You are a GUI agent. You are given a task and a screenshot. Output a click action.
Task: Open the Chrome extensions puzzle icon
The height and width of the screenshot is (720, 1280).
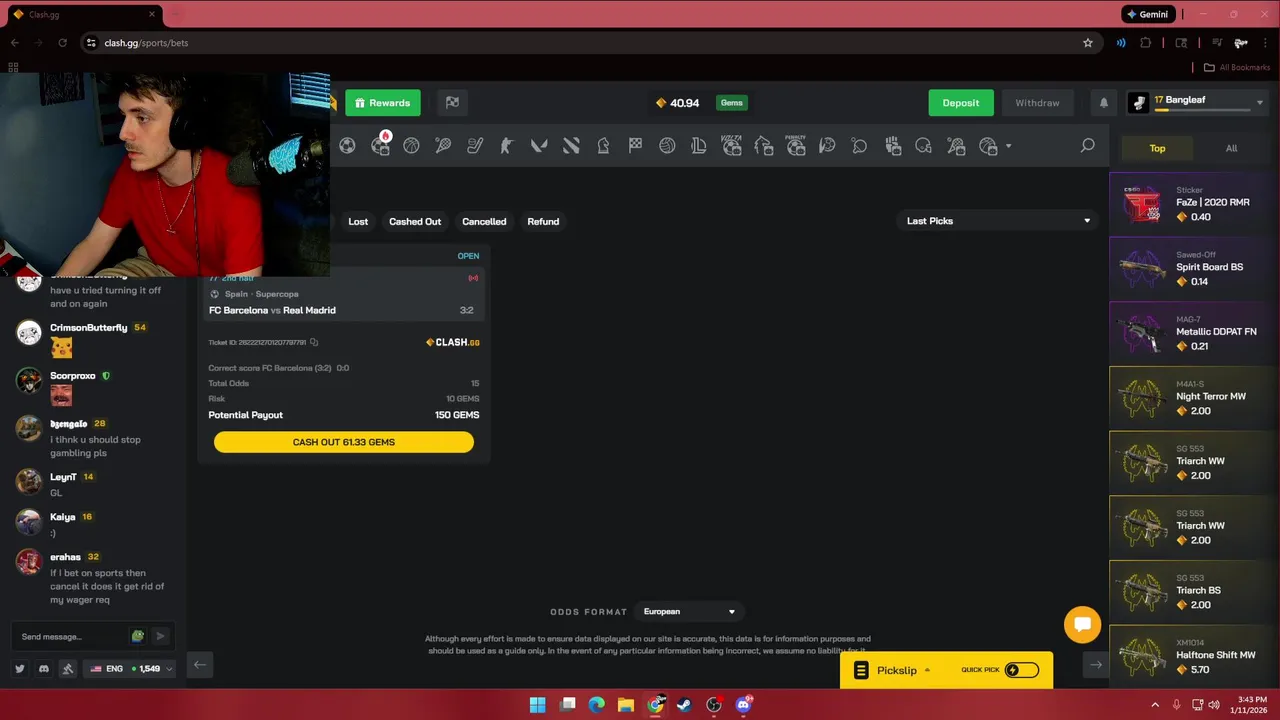[1146, 43]
